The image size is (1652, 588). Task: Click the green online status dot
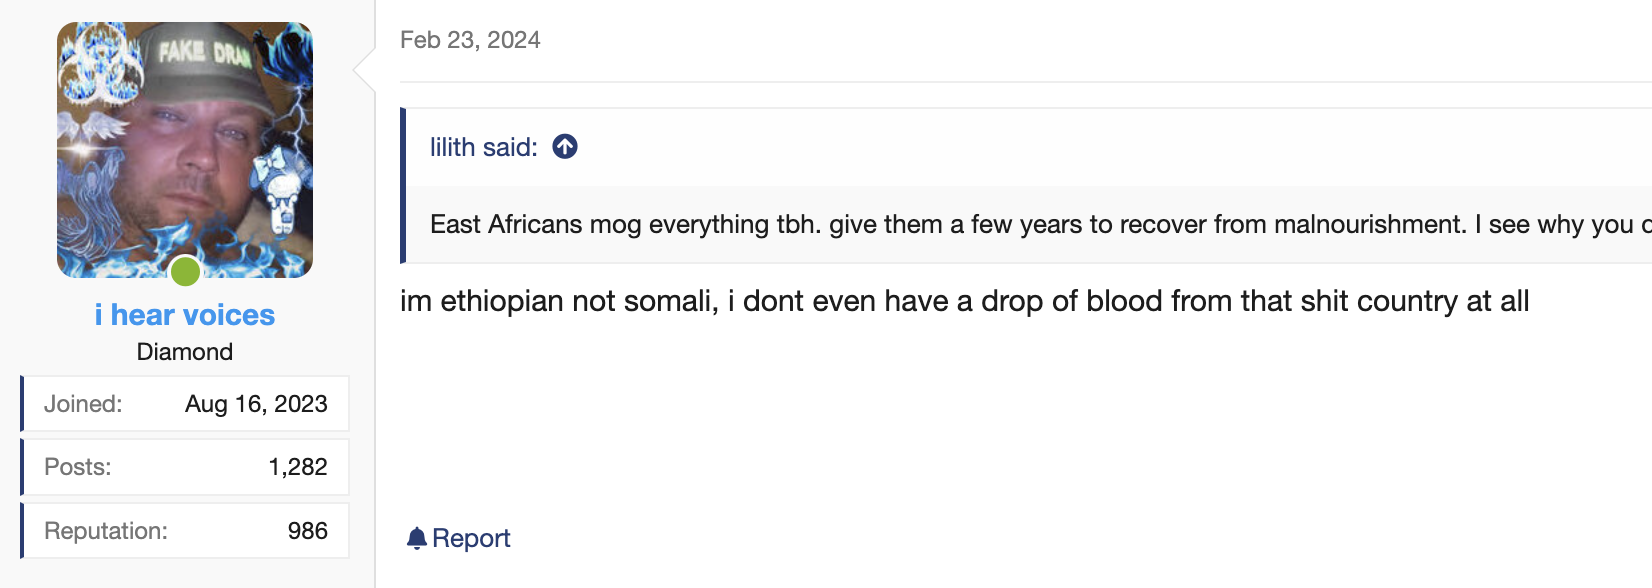(185, 271)
